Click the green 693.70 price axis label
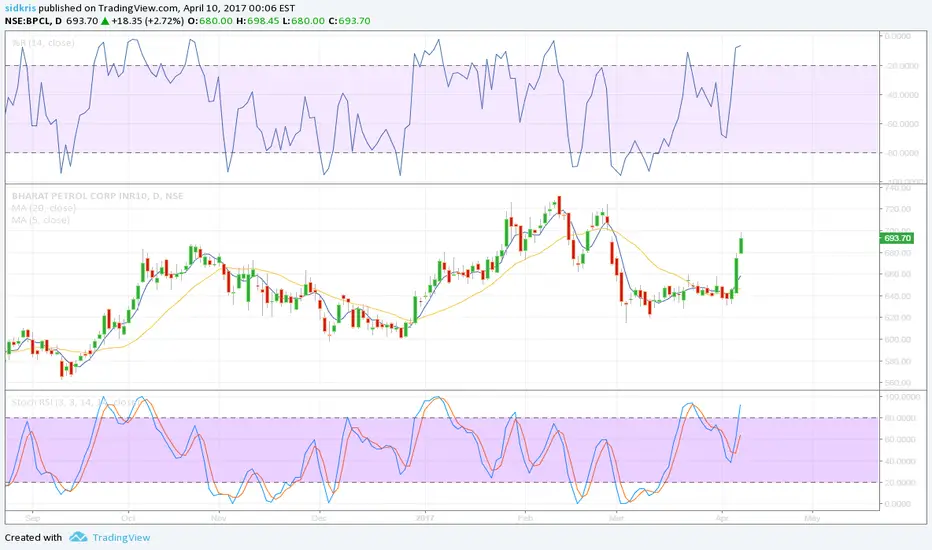The width and height of the screenshot is (932, 550). coord(896,238)
